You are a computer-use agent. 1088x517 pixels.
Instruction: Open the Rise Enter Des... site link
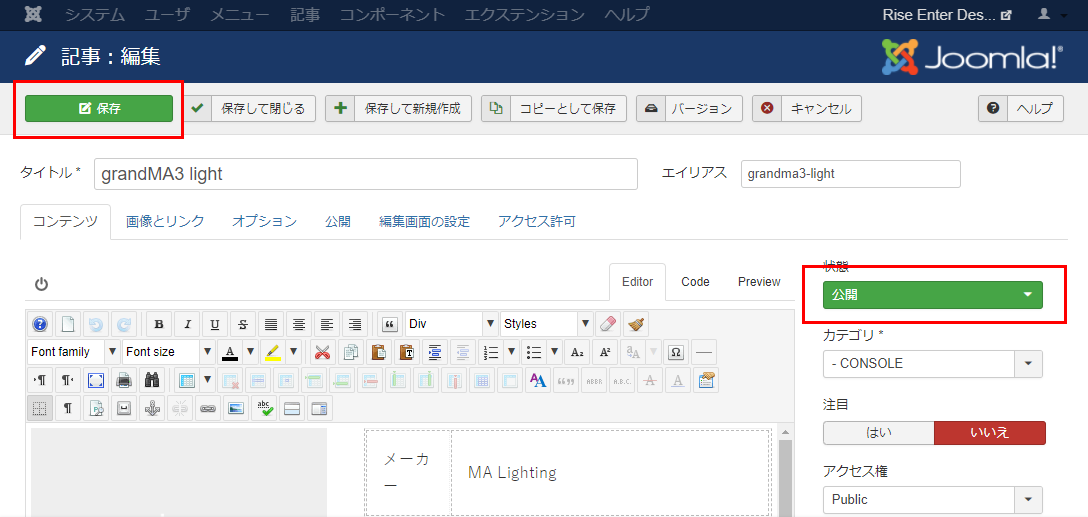(x=947, y=15)
